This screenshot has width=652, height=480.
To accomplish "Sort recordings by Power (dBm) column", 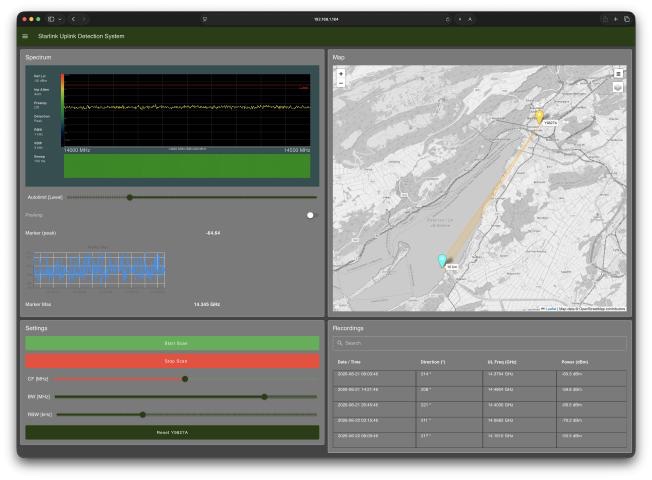I will (575, 362).
